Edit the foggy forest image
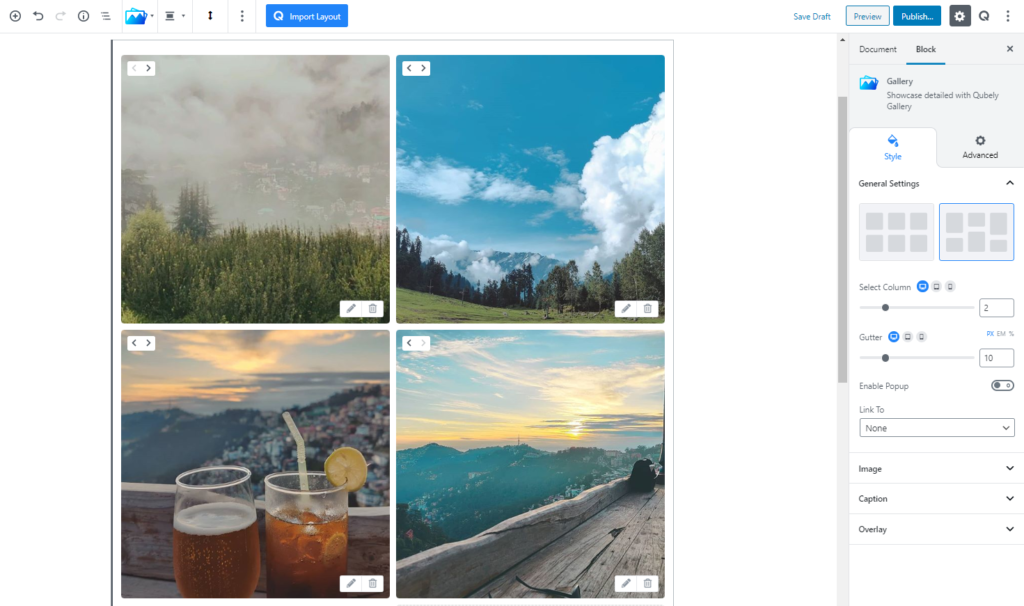 [351, 308]
